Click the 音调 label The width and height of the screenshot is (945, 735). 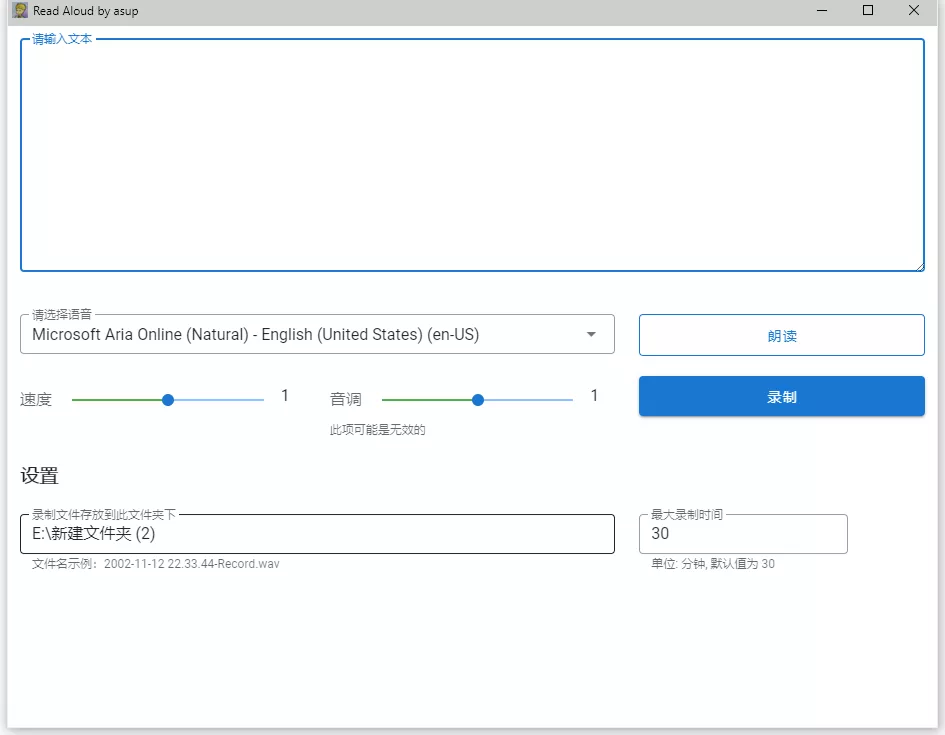tap(346, 399)
